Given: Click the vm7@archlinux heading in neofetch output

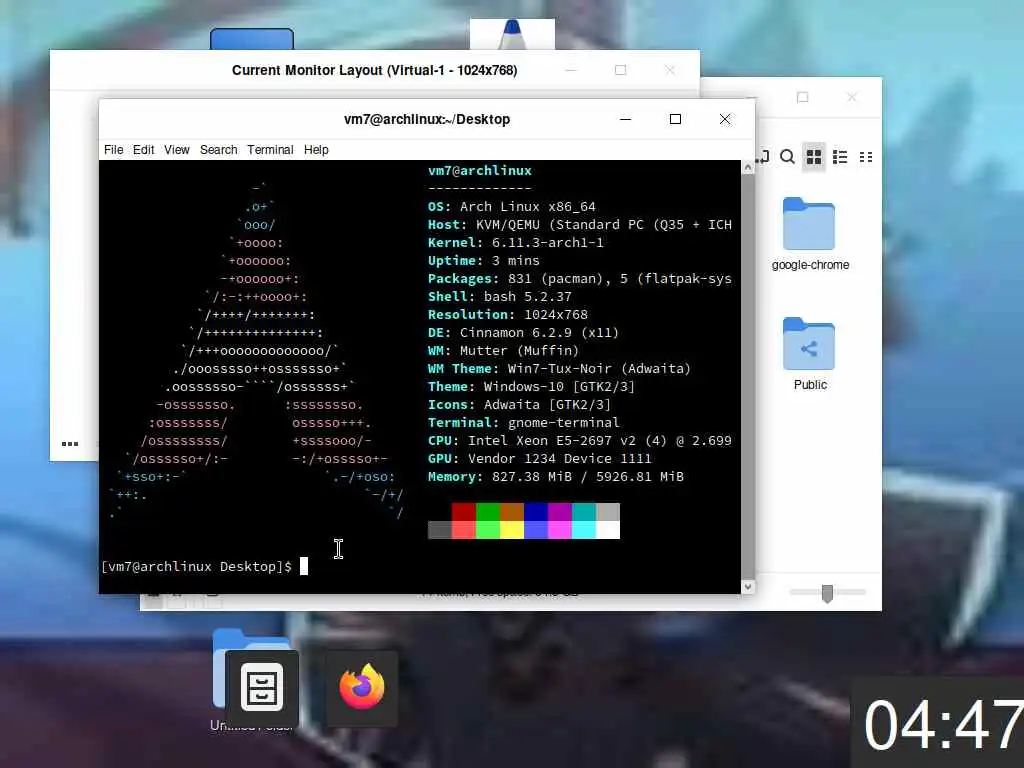Looking at the screenshot, I should [480, 170].
